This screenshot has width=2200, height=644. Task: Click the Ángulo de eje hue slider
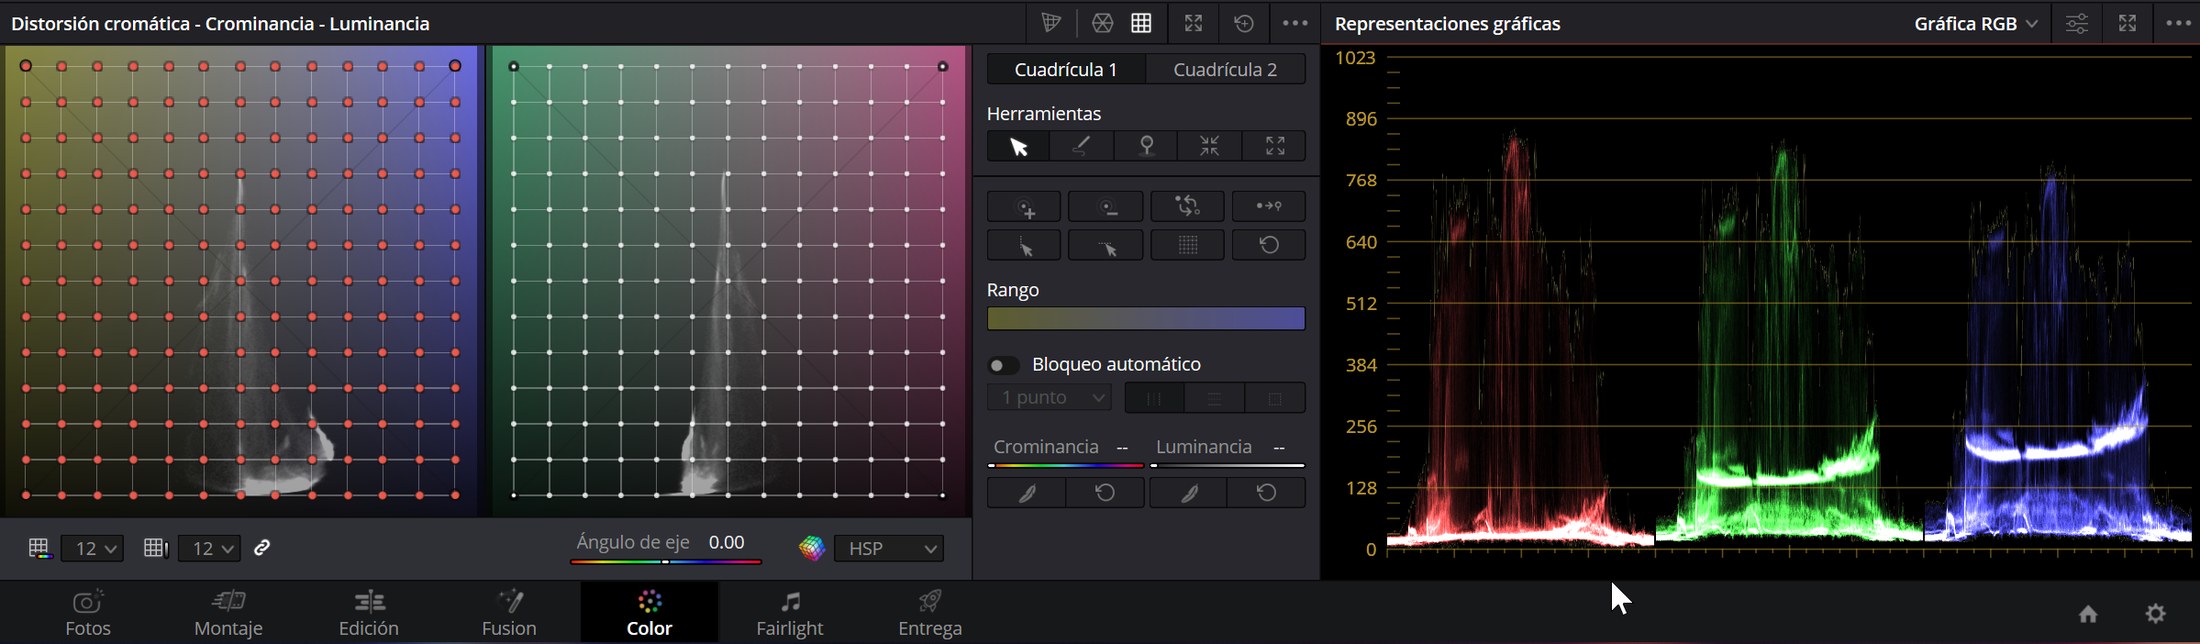coord(666,562)
